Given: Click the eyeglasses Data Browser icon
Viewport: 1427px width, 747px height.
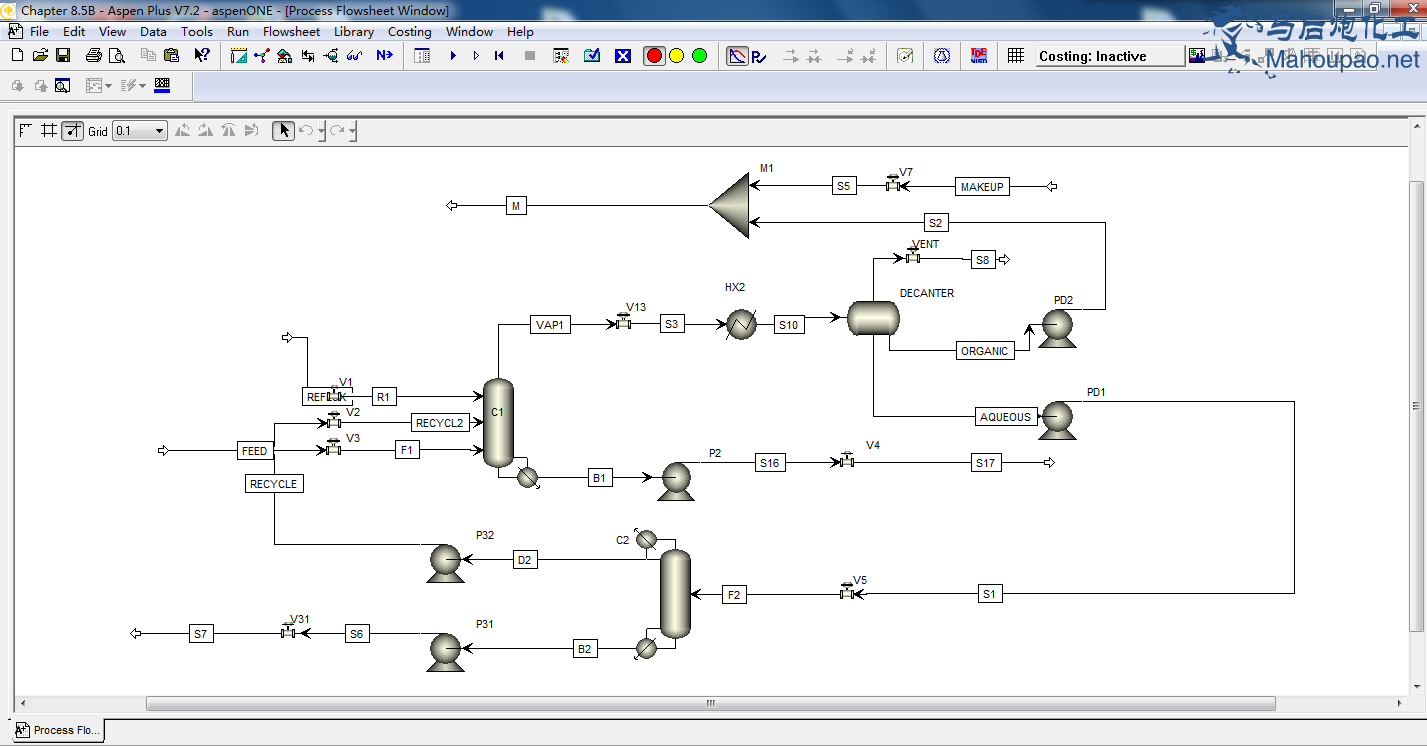Looking at the screenshot, I should 354,56.
